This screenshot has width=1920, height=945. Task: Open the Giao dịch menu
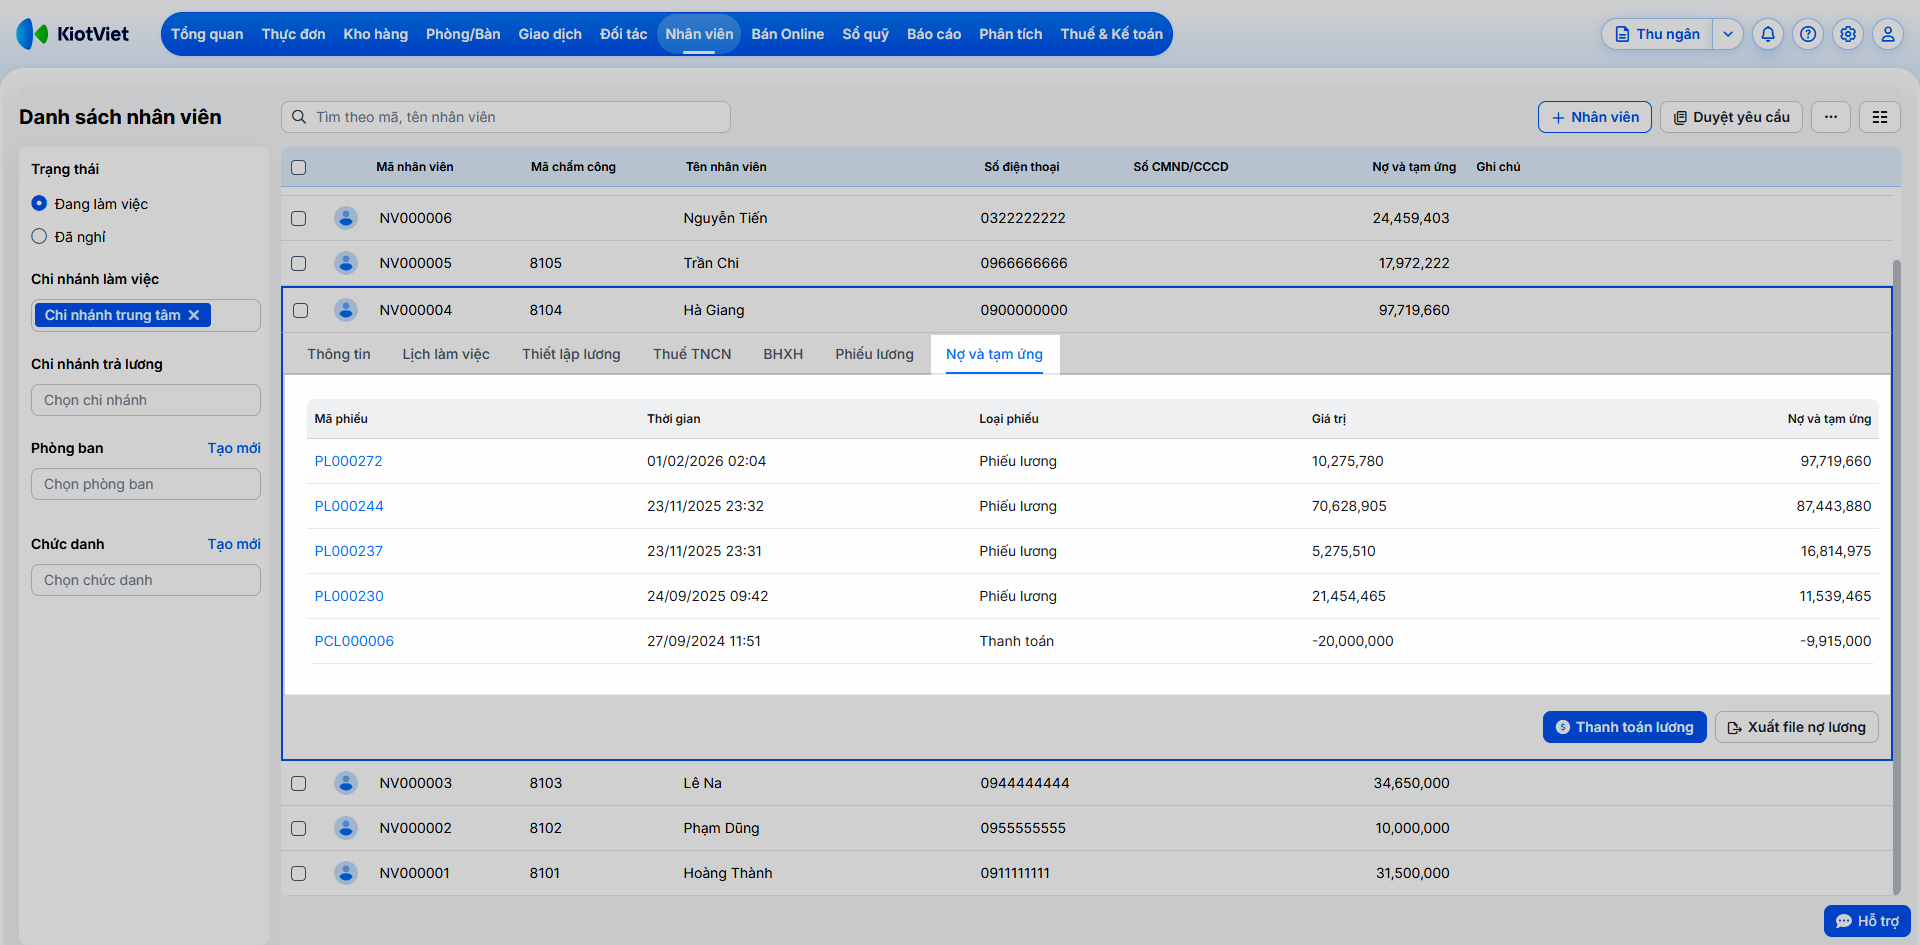pos(550,34)
